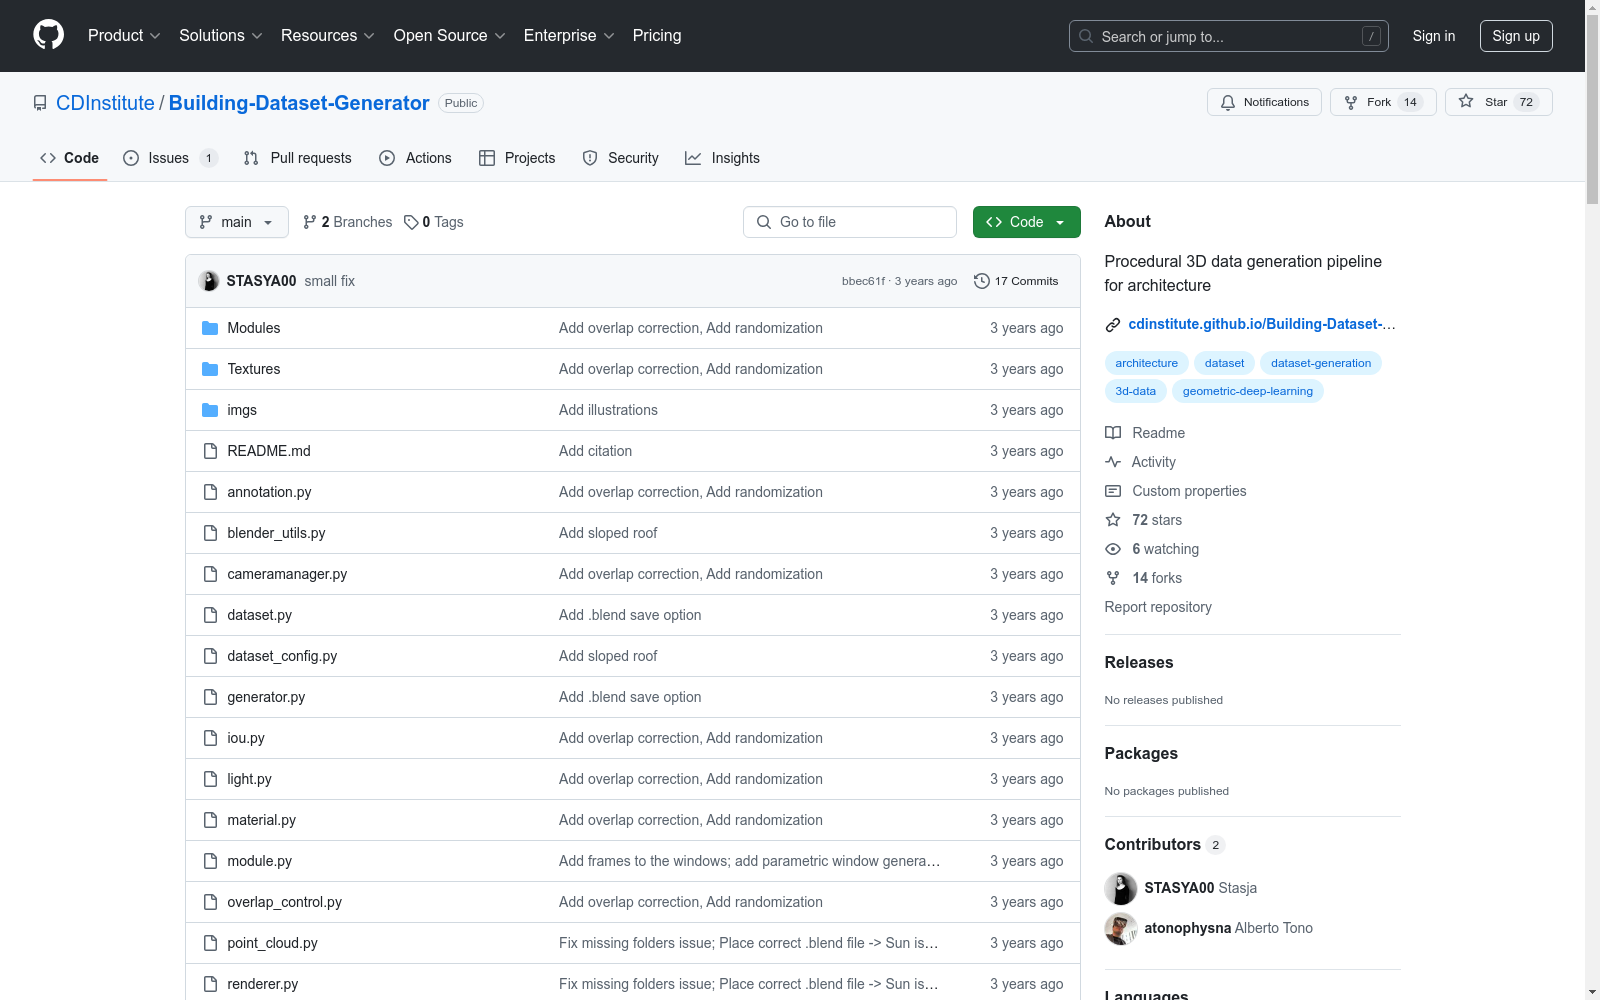Click the Go to file input field

(x=850, y=222)
